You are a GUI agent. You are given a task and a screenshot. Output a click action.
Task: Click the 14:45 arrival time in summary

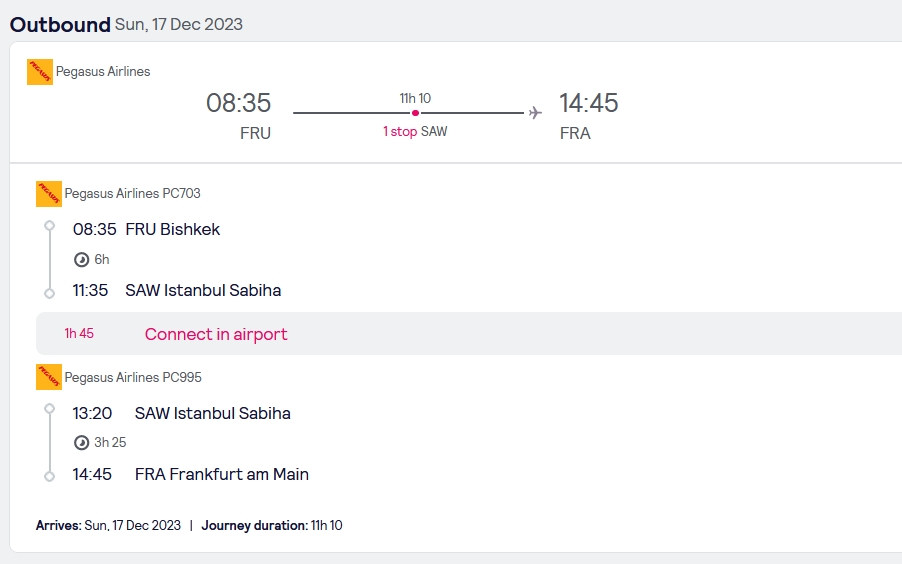pos(588,103)
